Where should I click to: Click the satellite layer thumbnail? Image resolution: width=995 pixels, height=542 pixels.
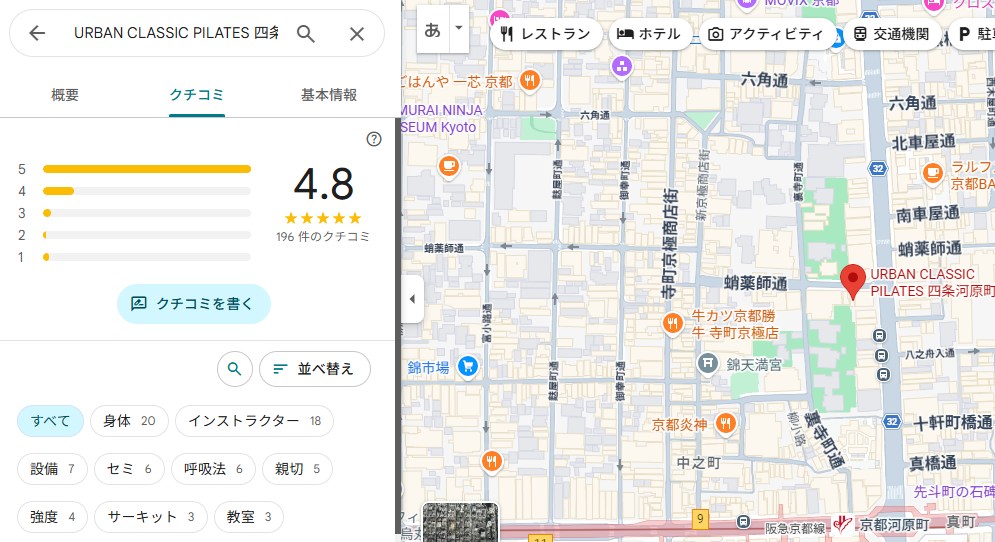tap(460, 522)
